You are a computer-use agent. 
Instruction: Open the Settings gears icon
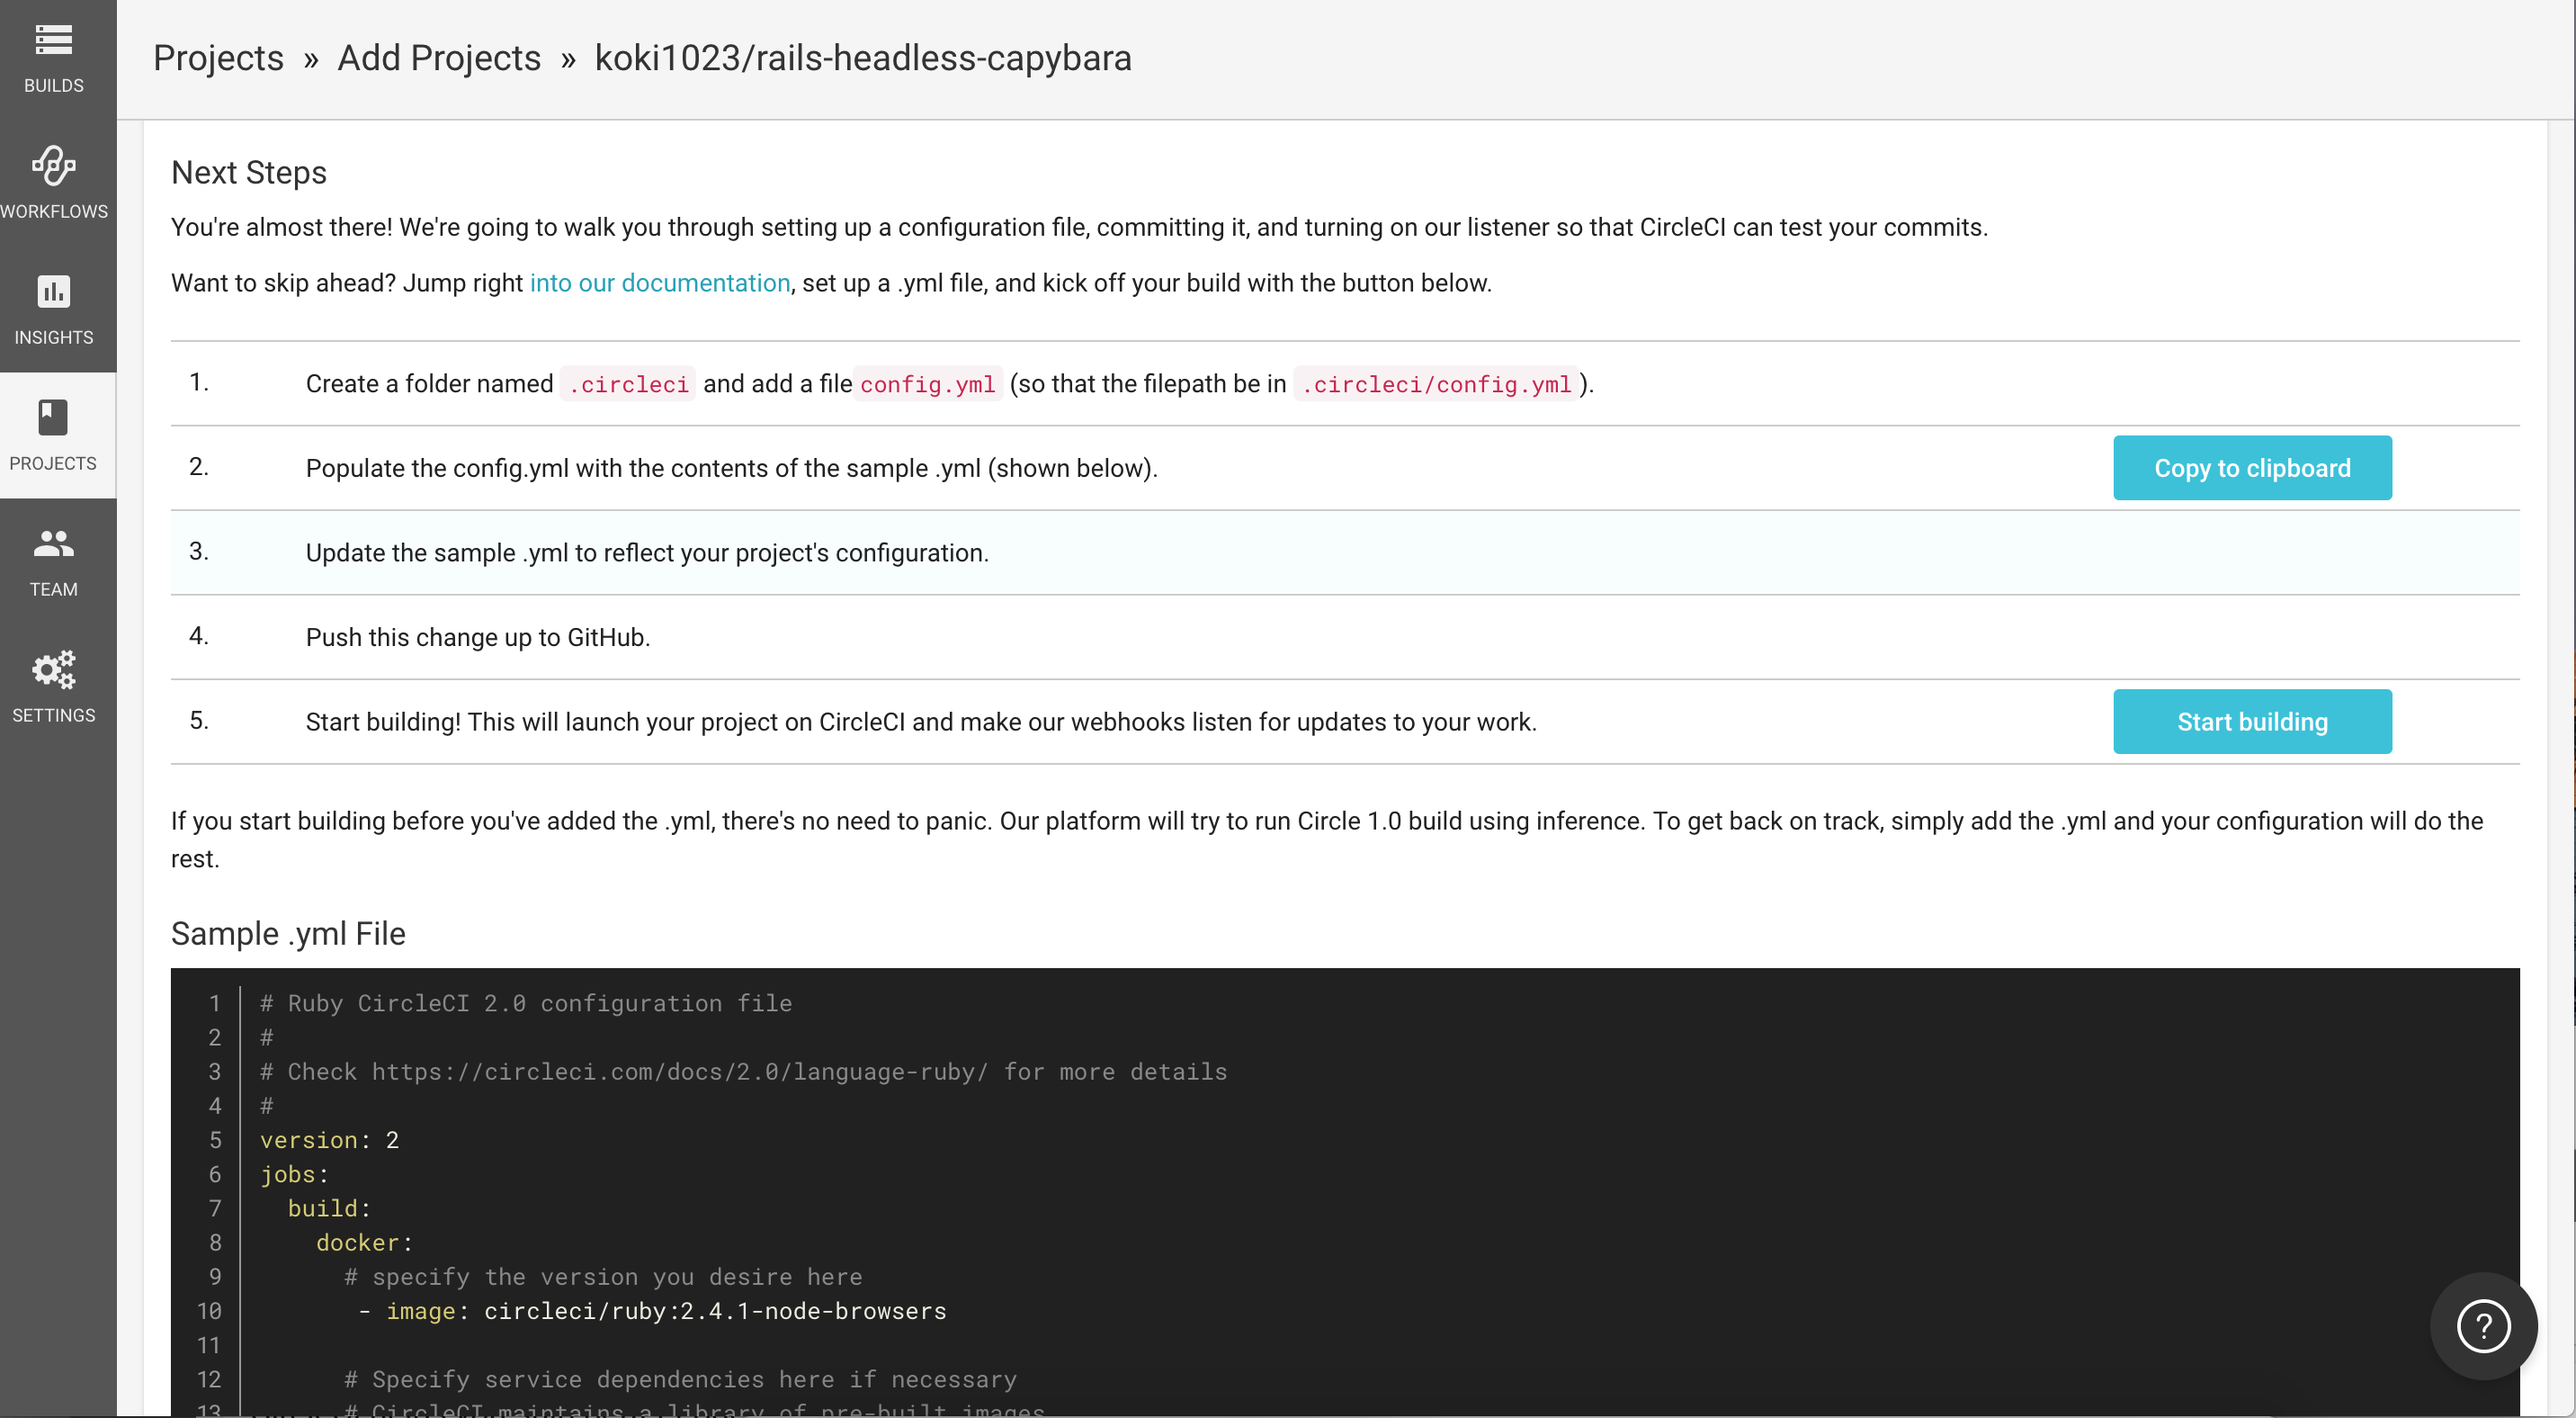[x=53, y=670]
